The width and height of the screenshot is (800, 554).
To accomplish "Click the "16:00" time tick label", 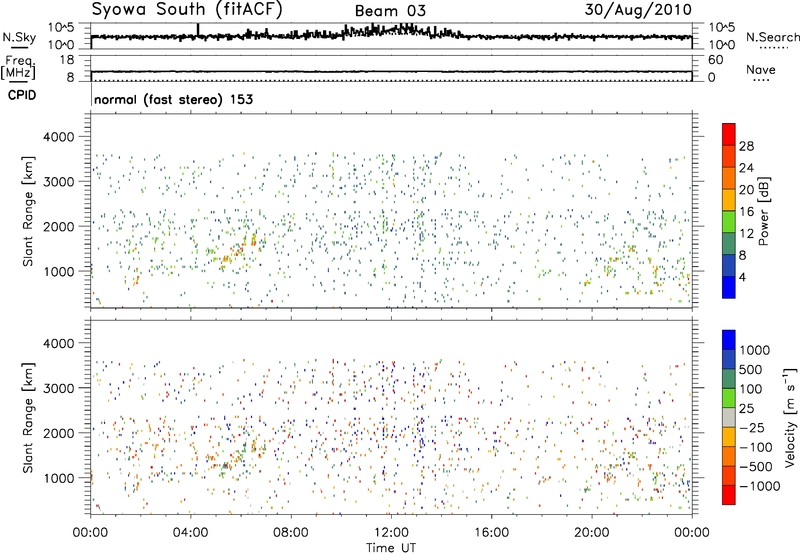I will pos(491,533).
